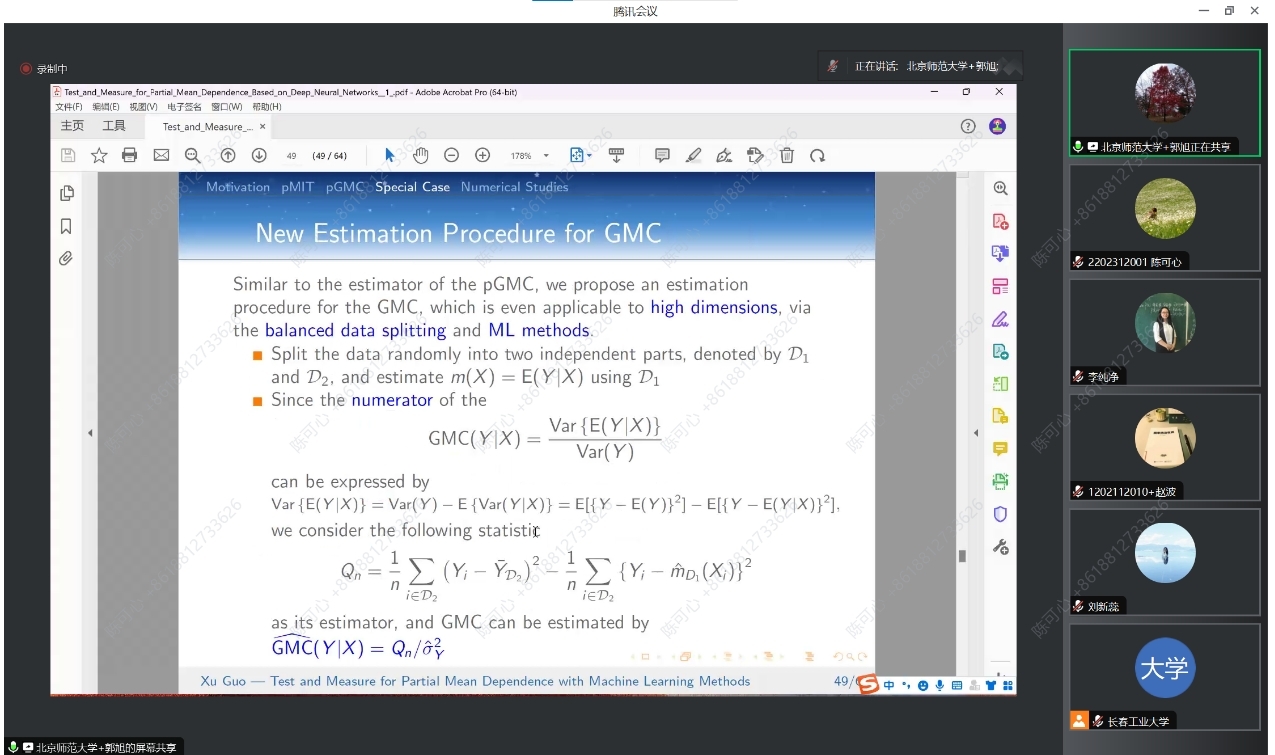
Task: Open the Create PDF tool in right pane
Action: [x=999, y=221]
